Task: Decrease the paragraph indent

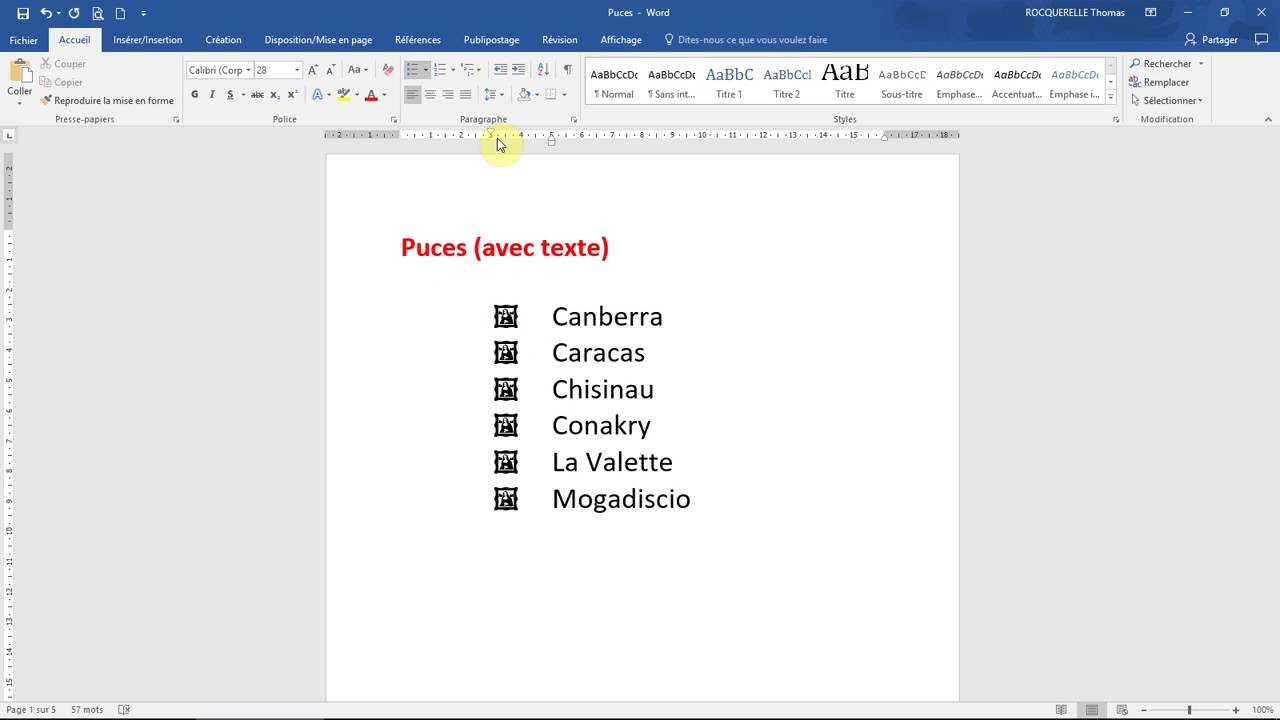Action: click(x=500, y=70)
